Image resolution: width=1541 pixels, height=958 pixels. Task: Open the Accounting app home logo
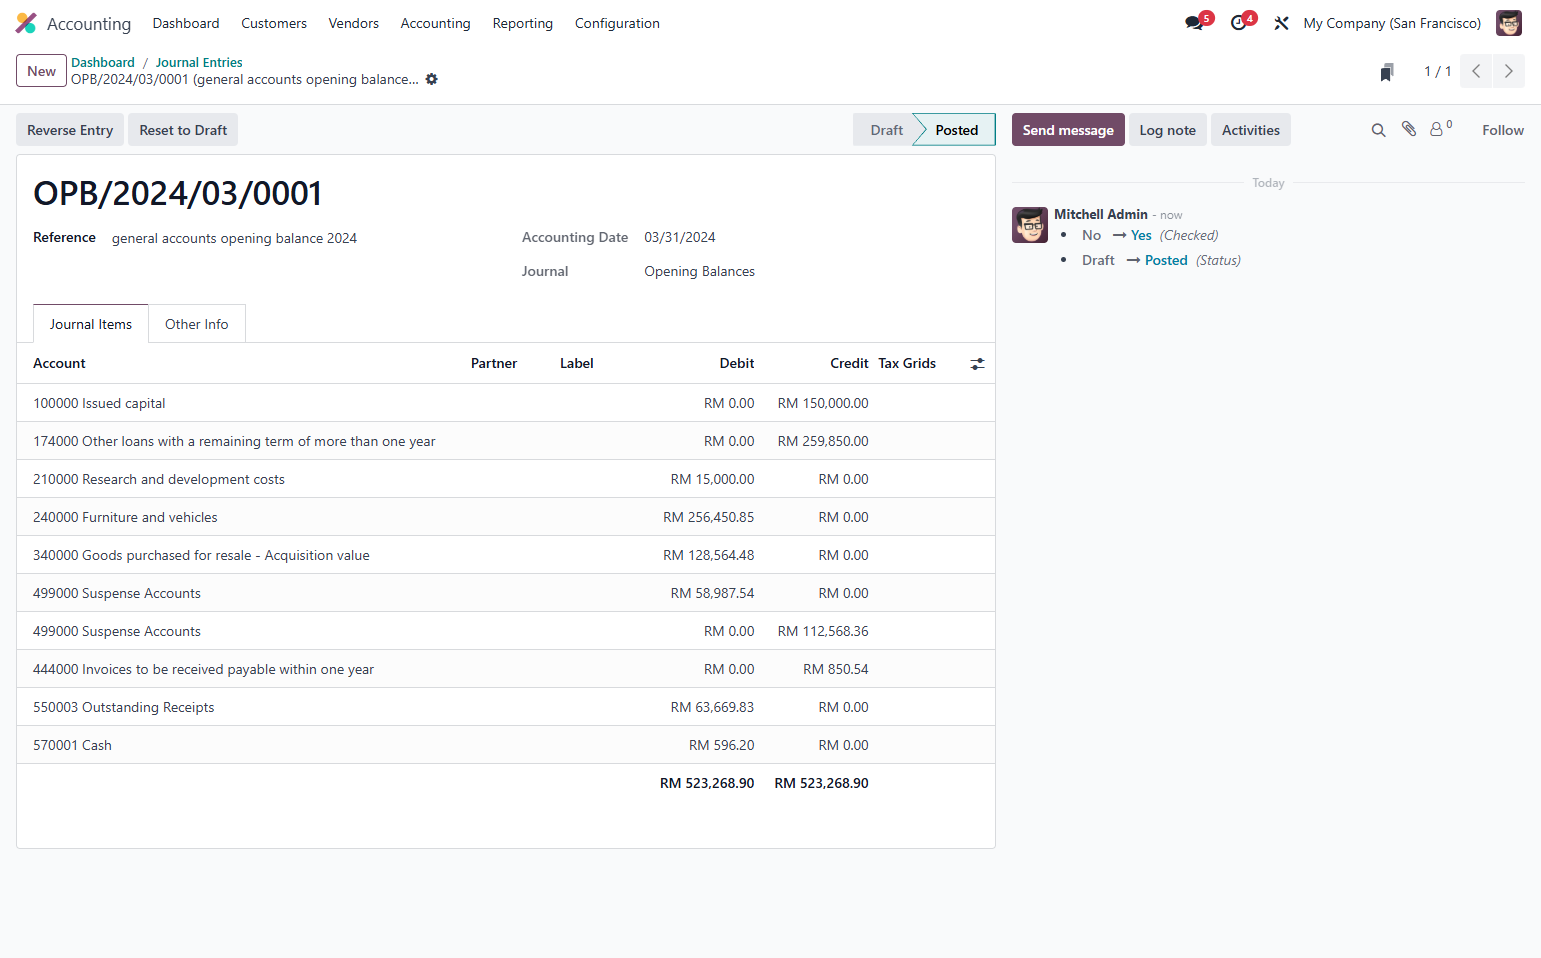[26, 23]
